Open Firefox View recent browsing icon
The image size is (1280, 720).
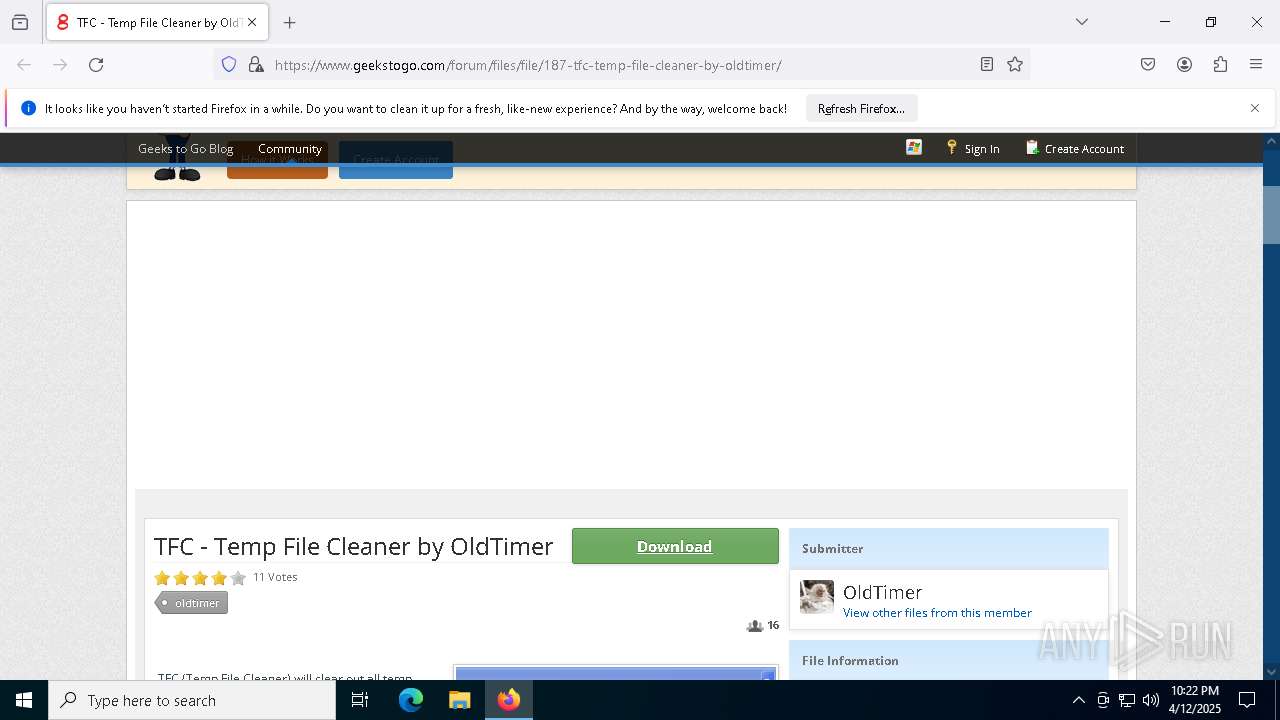[x=20, y=22]
